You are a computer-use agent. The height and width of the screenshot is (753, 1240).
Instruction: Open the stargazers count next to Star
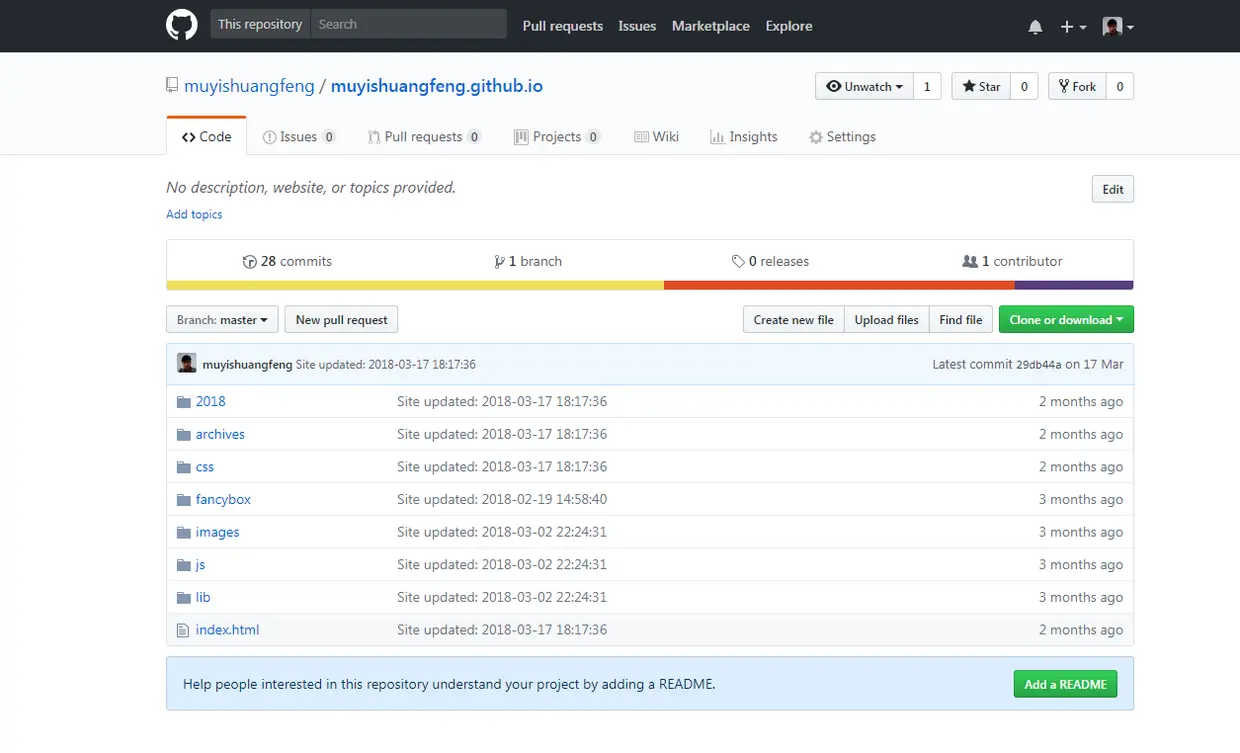pos(1024,87)
